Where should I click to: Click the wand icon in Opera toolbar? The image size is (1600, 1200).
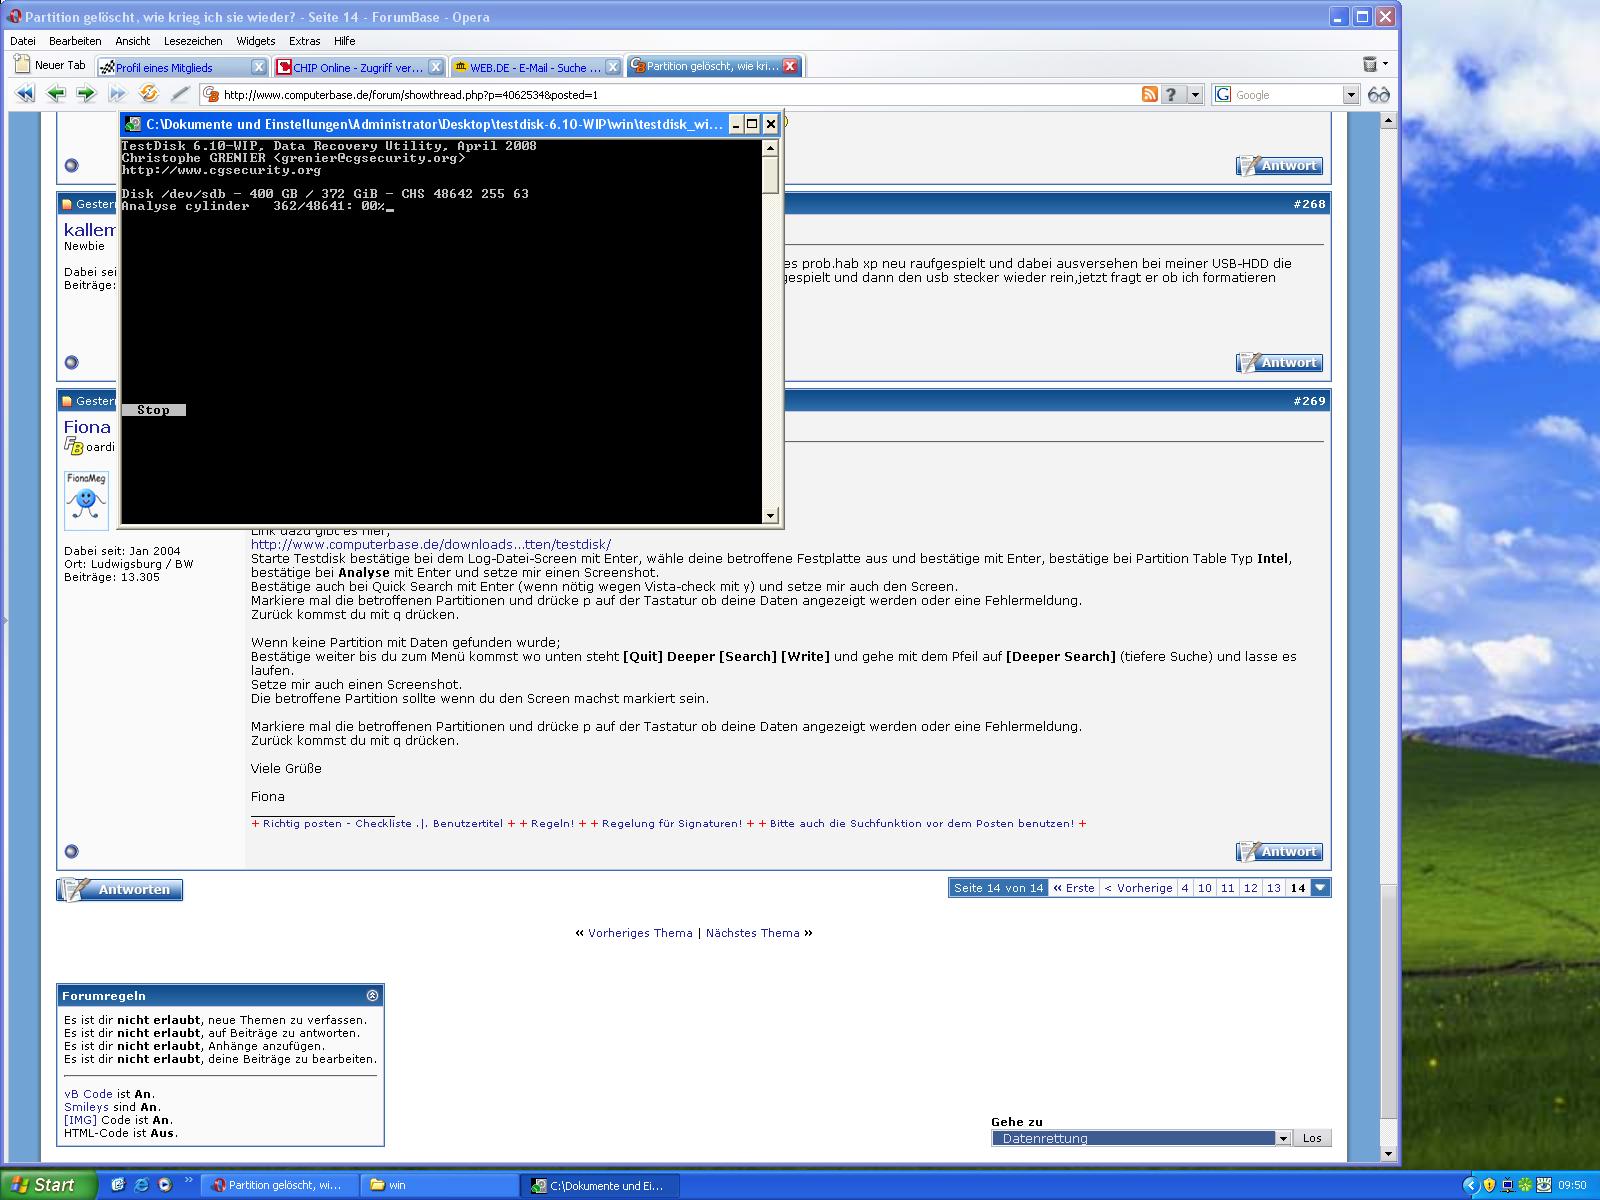pos(179,94)
